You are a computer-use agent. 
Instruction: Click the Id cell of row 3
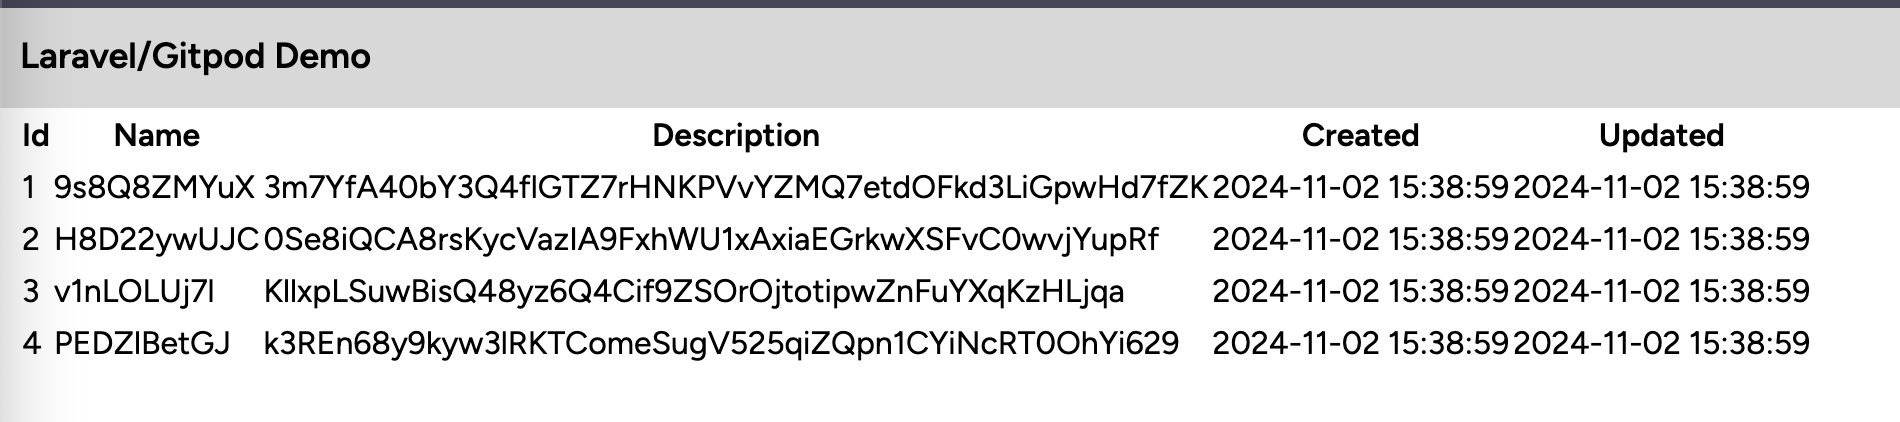tap(30, 291)
